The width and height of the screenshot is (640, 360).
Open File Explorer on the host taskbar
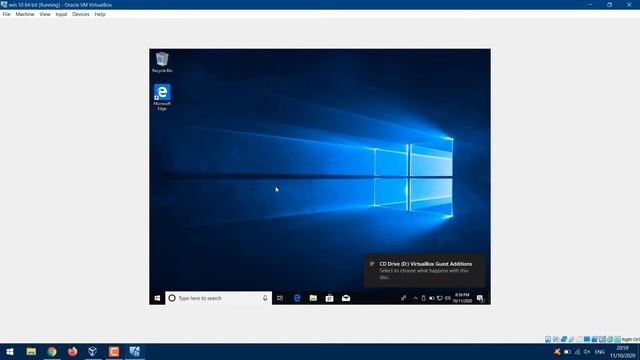pyautogui.click(x=31, y=351)
